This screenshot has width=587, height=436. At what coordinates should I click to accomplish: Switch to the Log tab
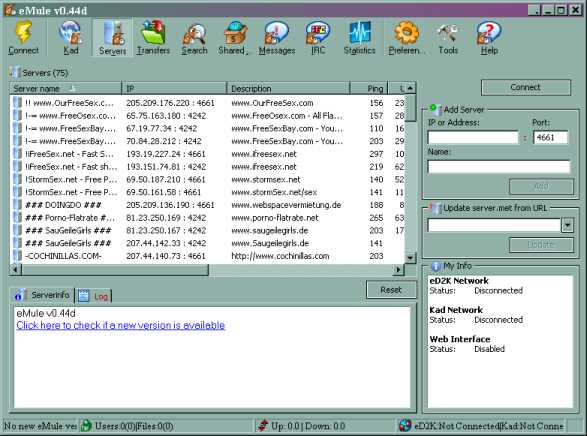94,296
